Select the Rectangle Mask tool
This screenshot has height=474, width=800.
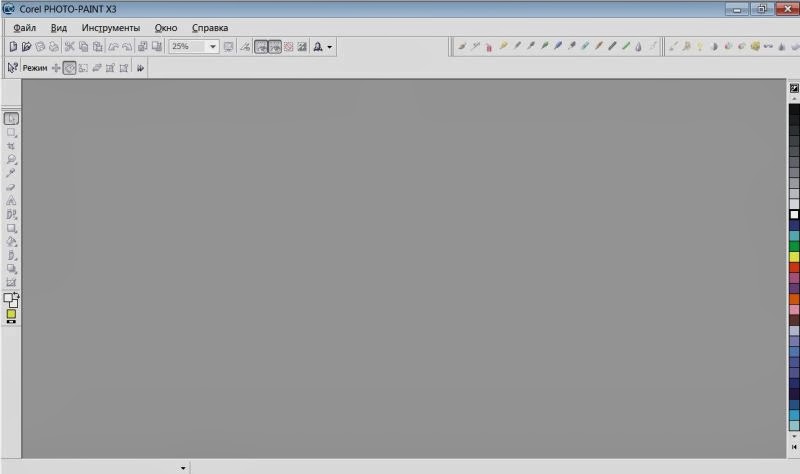(11, 133)
